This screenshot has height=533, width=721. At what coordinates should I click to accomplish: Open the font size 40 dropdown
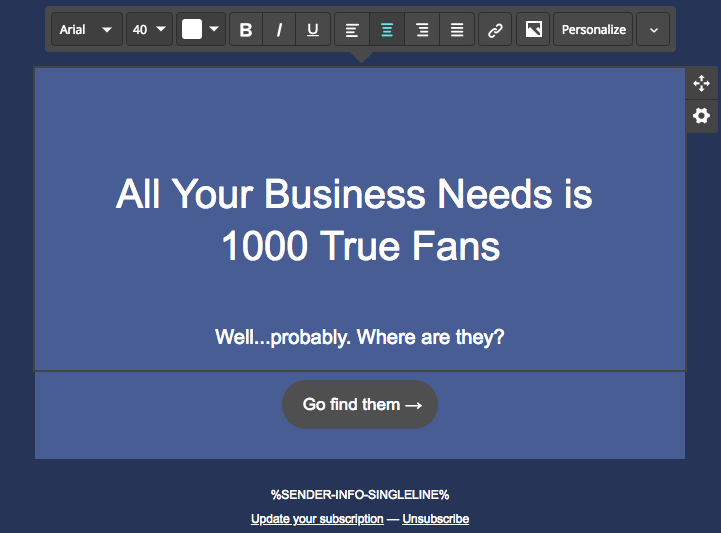click(149, 30)
